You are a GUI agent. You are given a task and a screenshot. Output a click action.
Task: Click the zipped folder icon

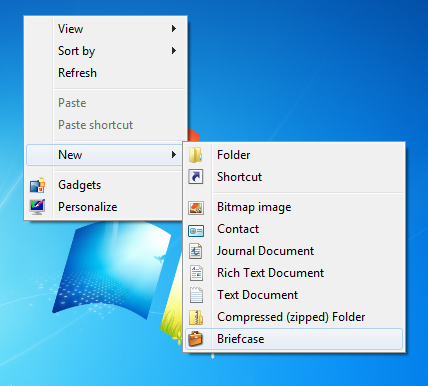click(x=196, y=317)
